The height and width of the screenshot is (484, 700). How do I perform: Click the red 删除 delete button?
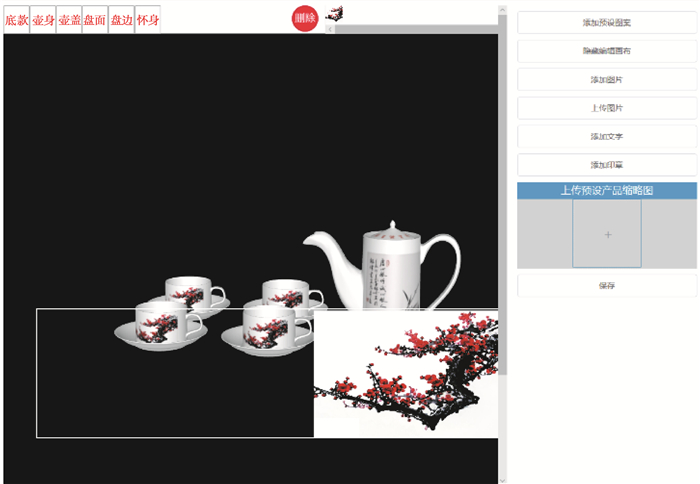click(304, 18)
